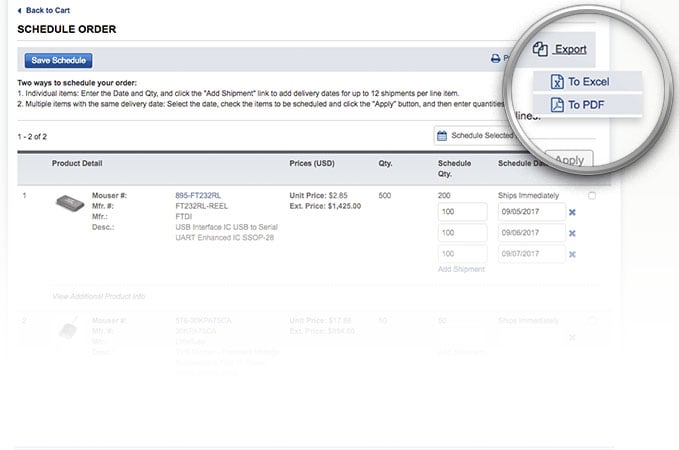Click the Add Shipment link
The width and height of the screenshot is (679, 450).
pos(461,270)
